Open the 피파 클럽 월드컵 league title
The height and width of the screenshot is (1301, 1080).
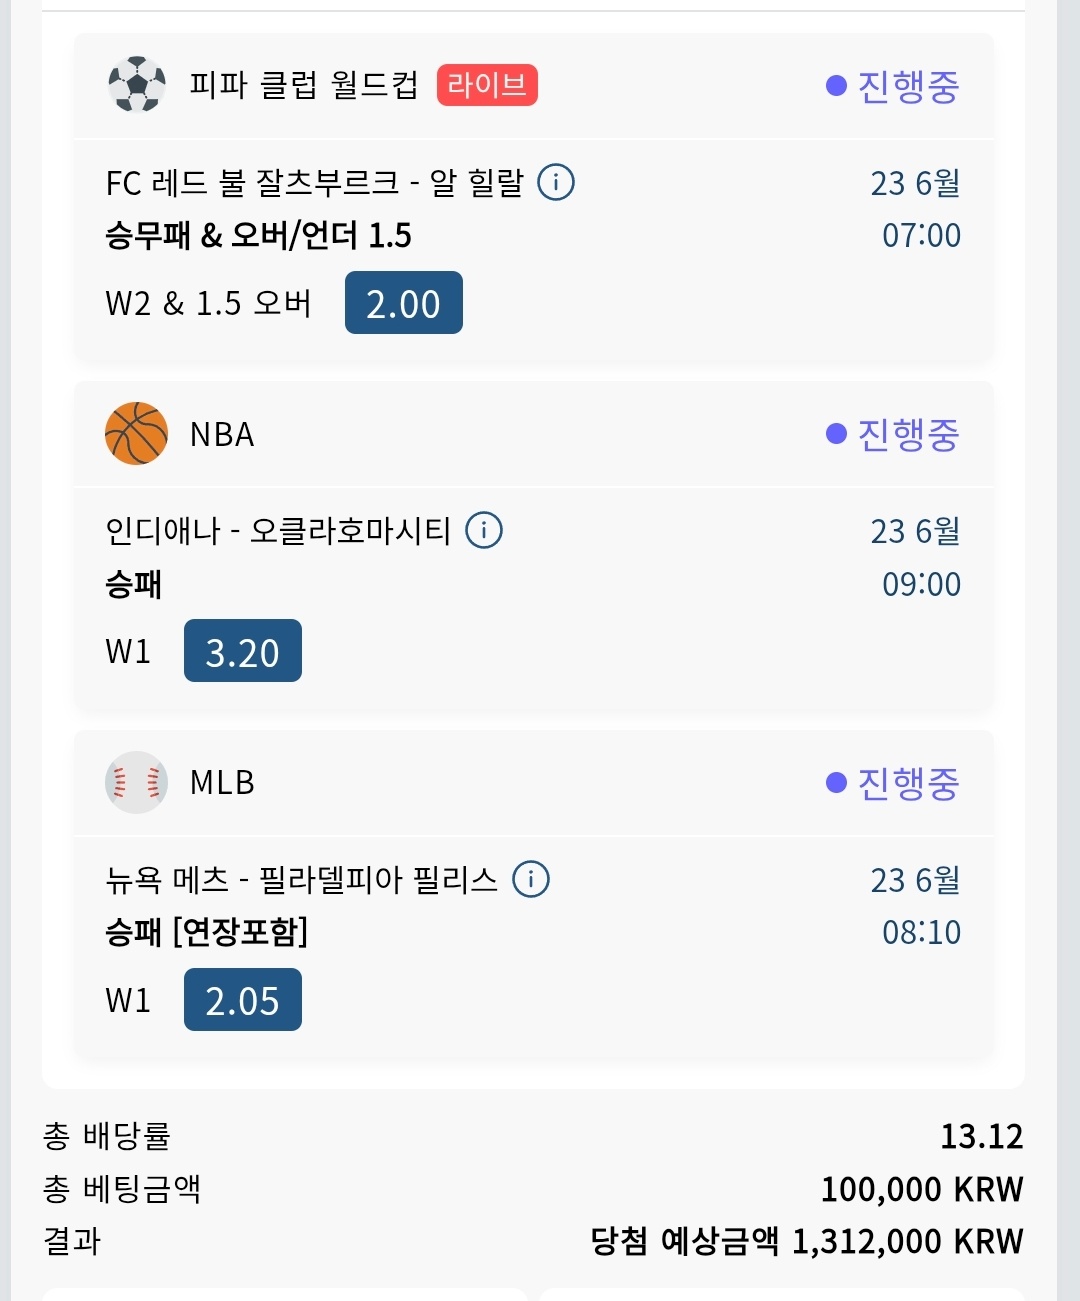pos(304,85)
